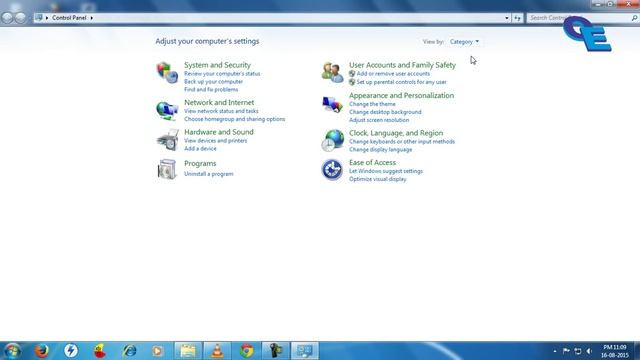Open Hardware and Sound heading link
640x360 pixels.
pos(219,132)
